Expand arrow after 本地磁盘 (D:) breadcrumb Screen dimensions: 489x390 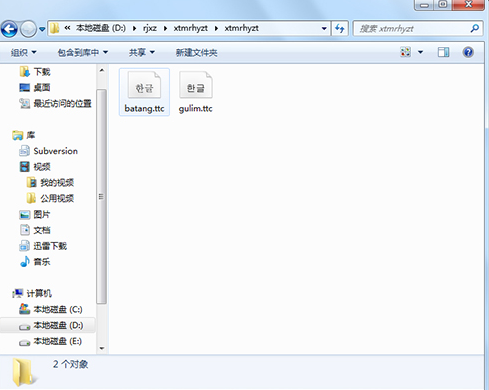[x=134, y=28]
